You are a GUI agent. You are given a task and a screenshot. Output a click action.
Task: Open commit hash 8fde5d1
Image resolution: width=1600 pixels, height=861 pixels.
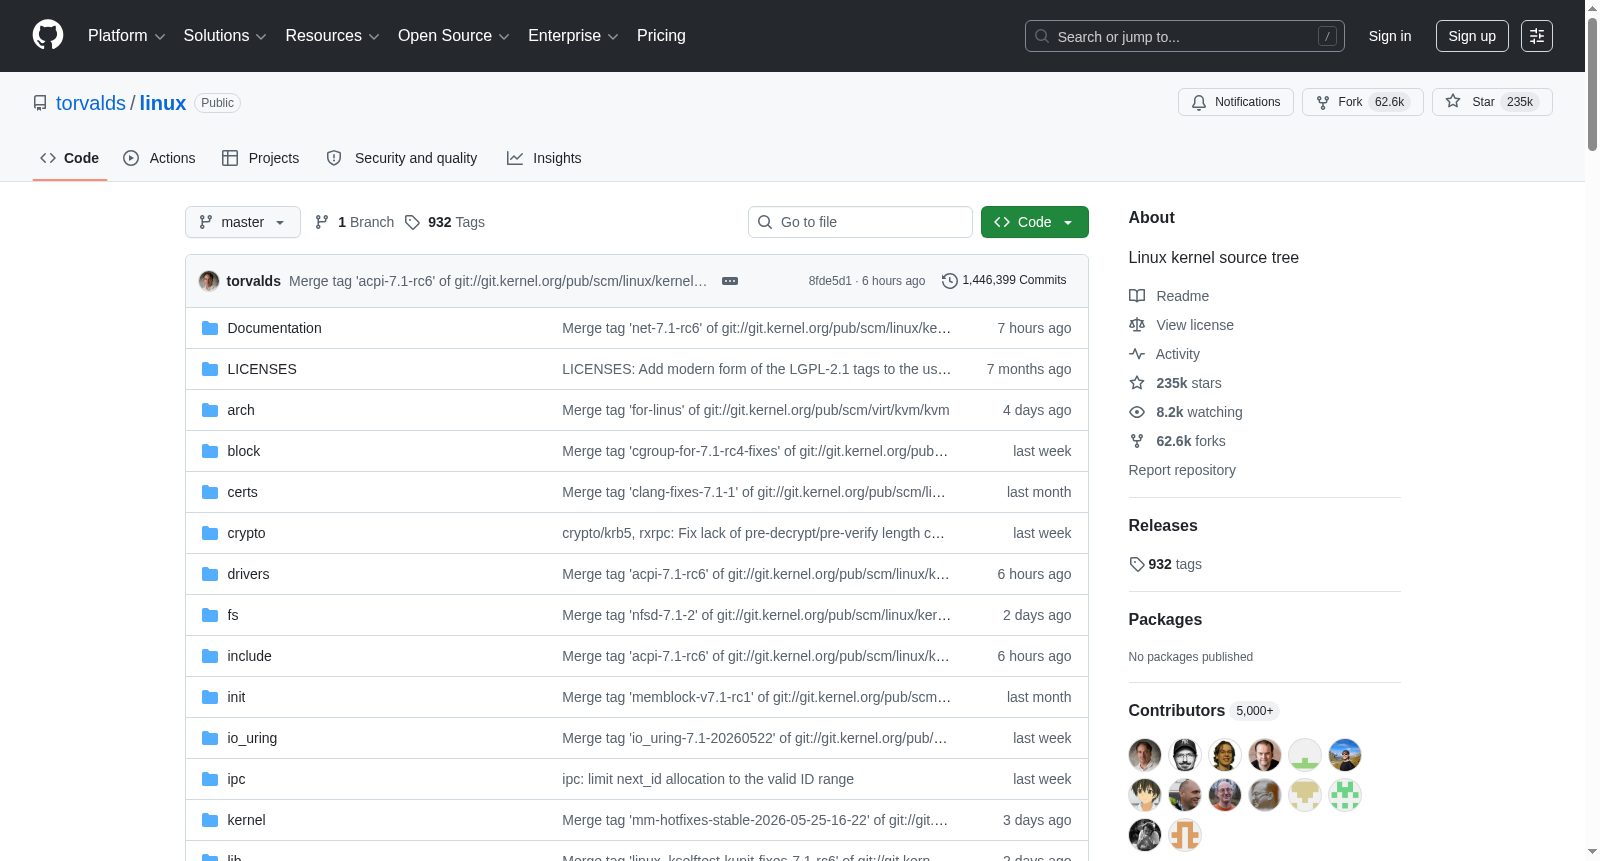click(830, 281)
